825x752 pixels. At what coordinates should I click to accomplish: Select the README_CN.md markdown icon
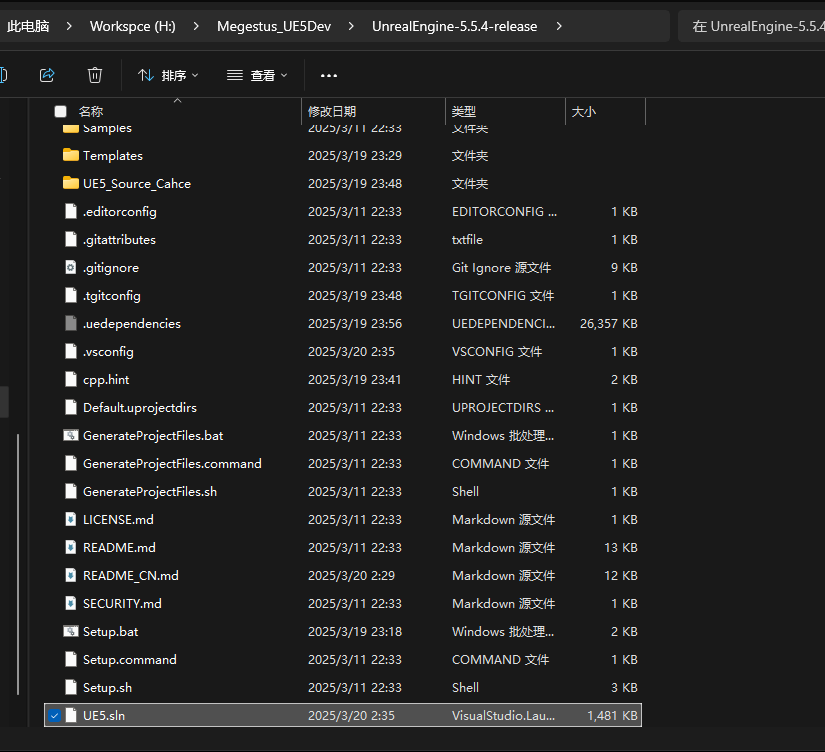click(71, 575)
